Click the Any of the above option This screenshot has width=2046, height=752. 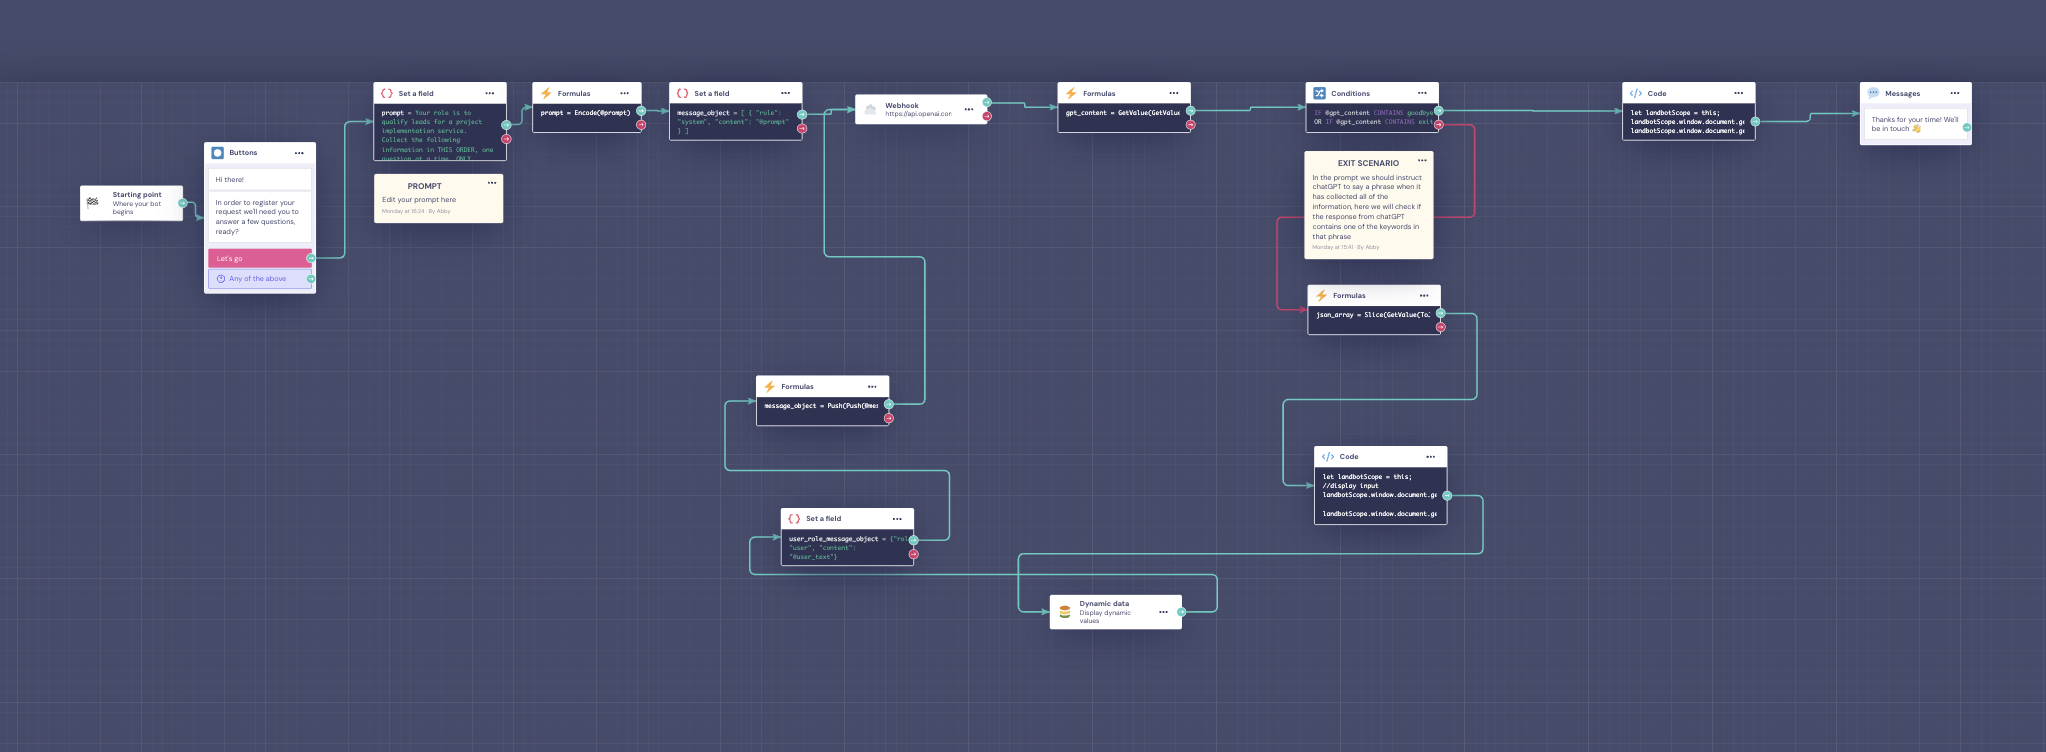click(258, 279)
